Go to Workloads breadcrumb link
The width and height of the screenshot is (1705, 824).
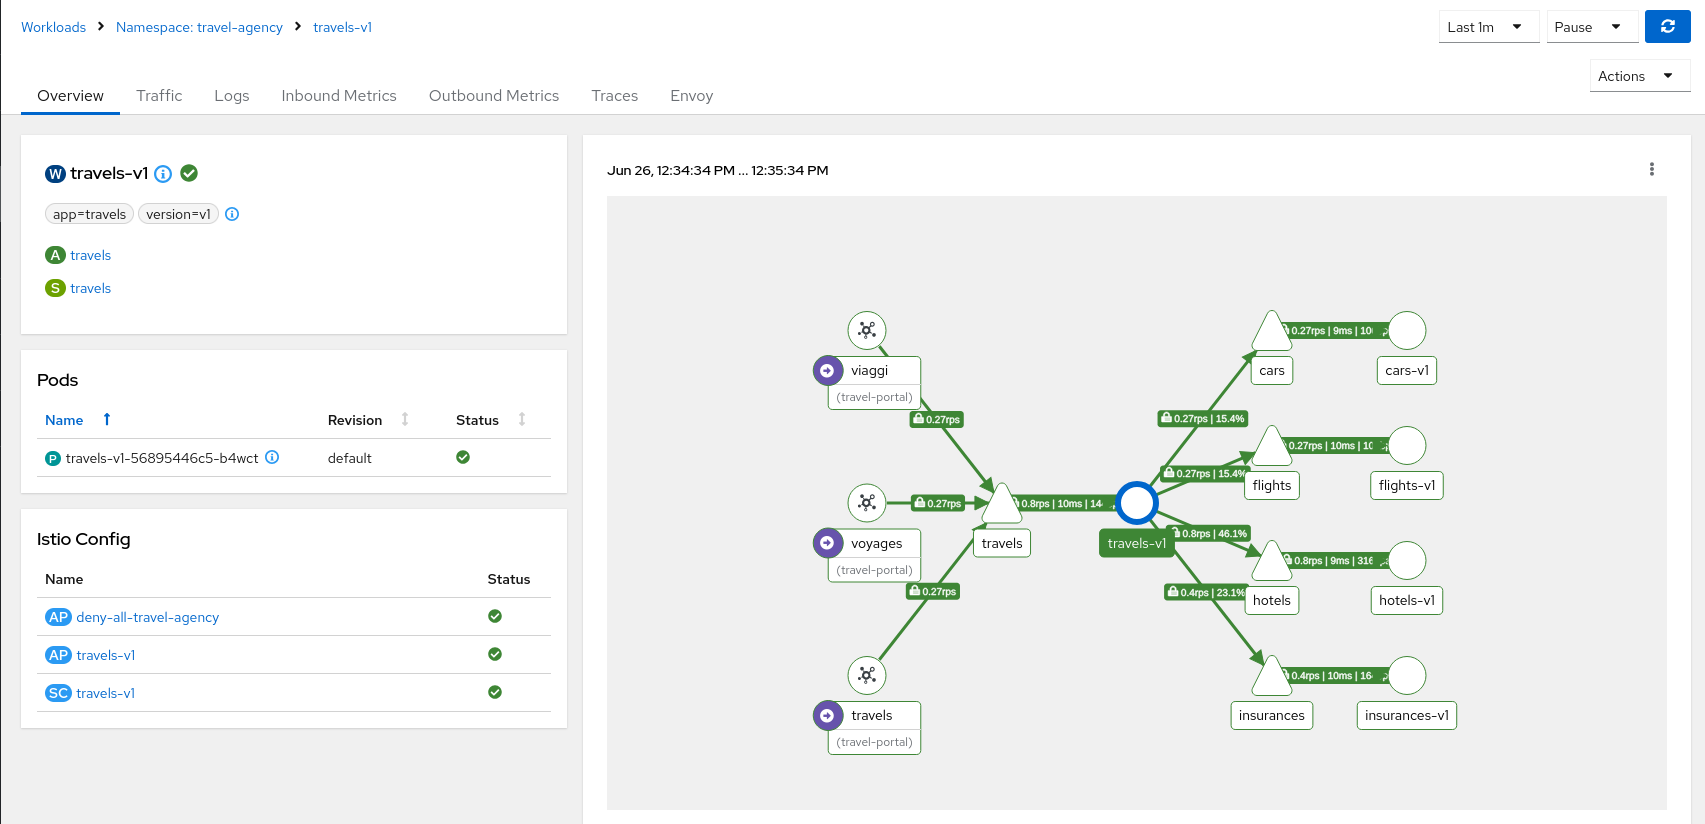coord(54,27)
